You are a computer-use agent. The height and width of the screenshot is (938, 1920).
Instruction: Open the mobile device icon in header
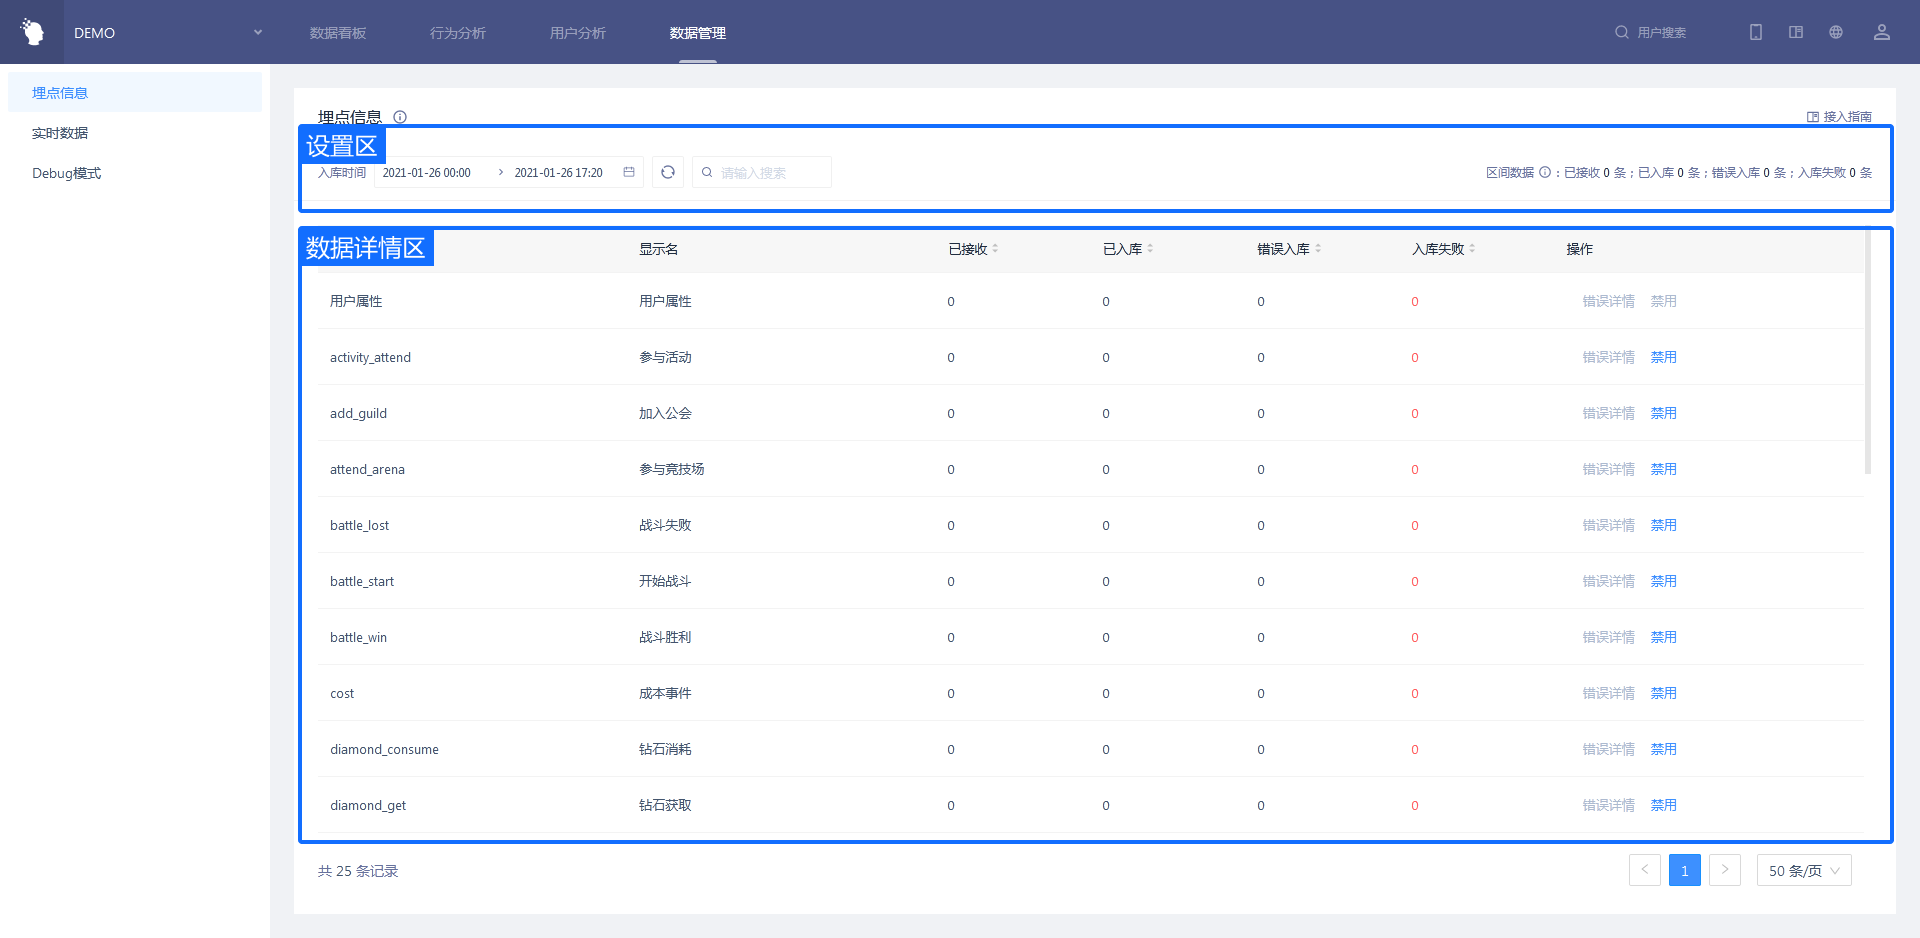[x=1755, y=32]
